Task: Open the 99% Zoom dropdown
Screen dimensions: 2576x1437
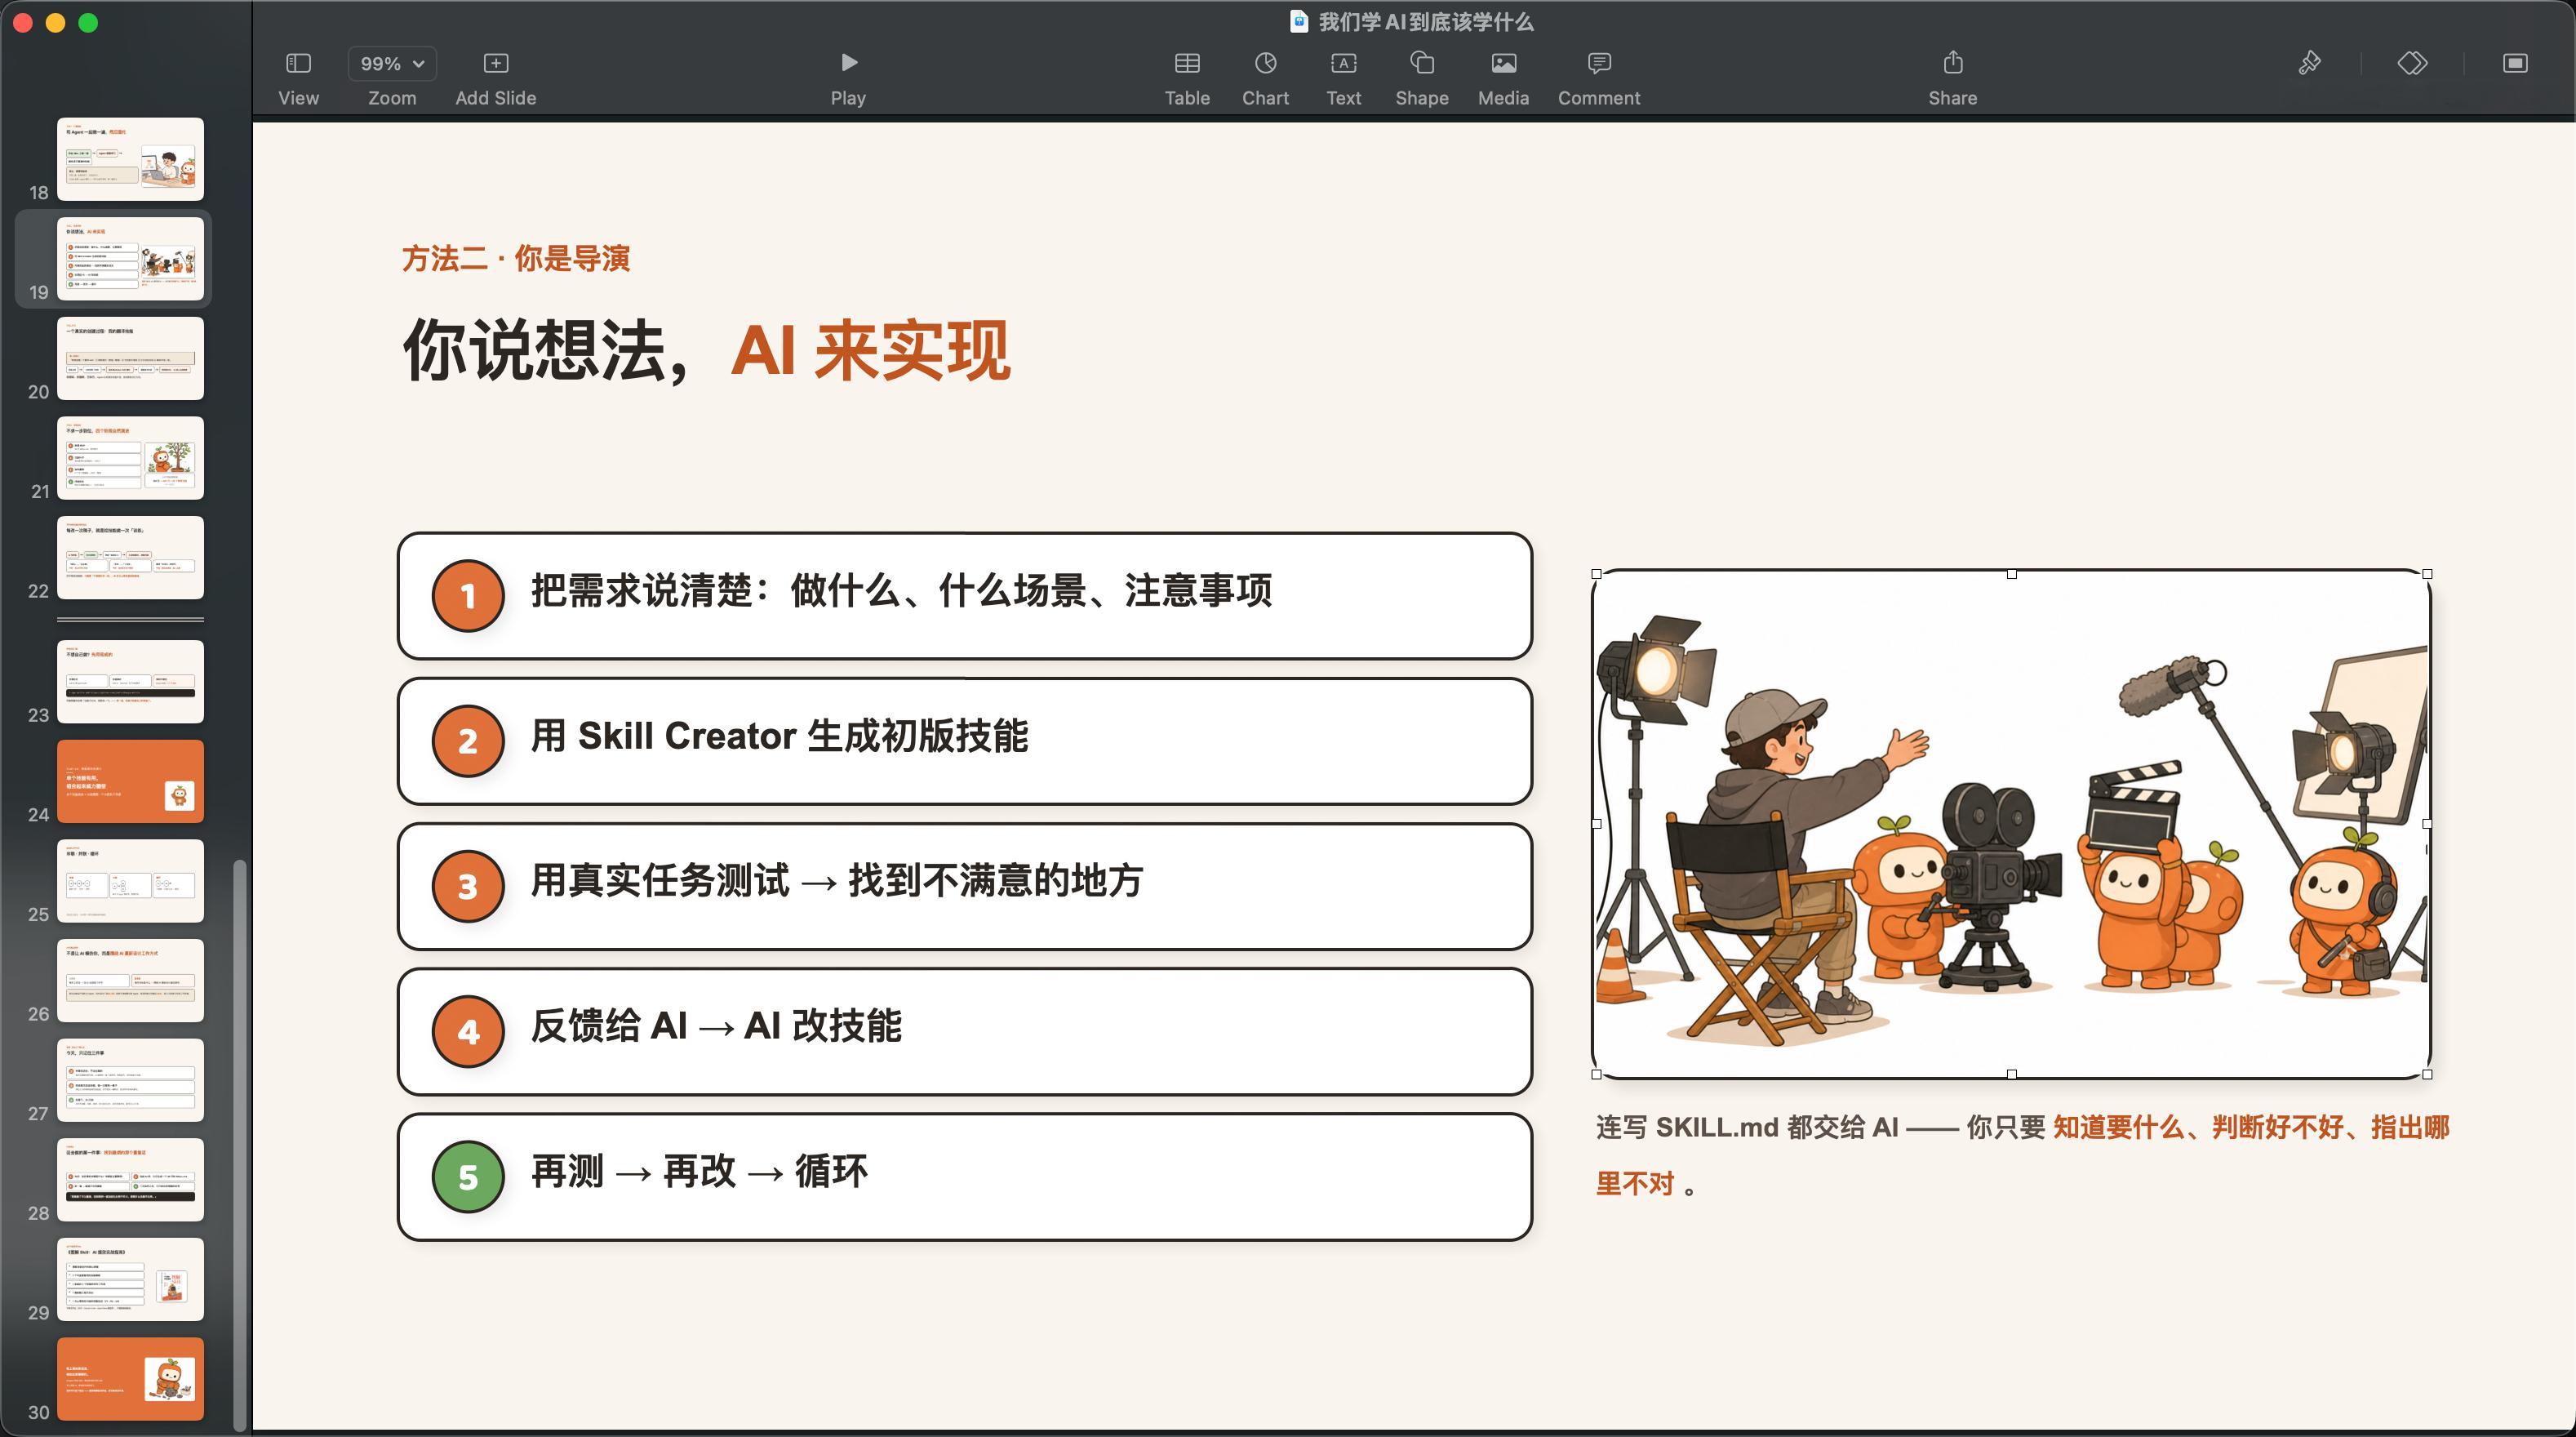Action: 392,64
